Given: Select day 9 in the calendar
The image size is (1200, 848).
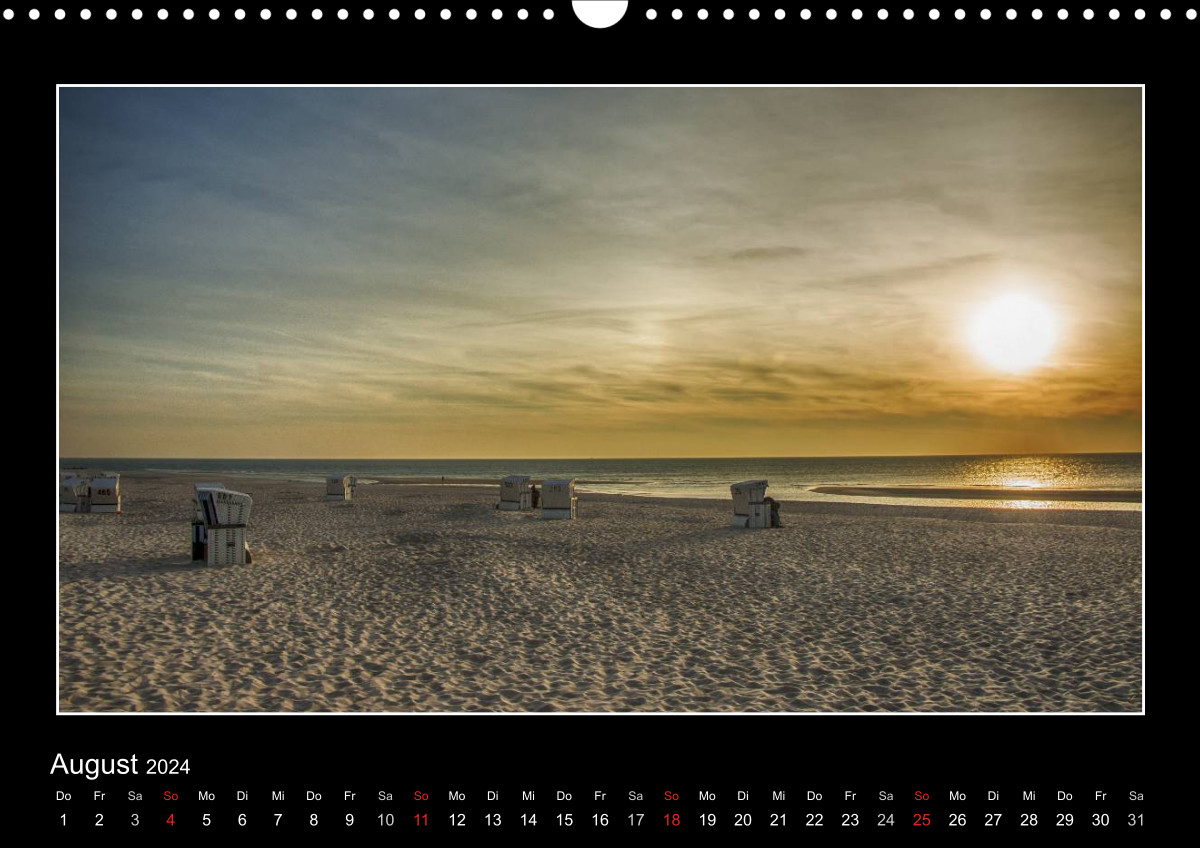Looking at the screenshot, I should click(x=349, y=820).
